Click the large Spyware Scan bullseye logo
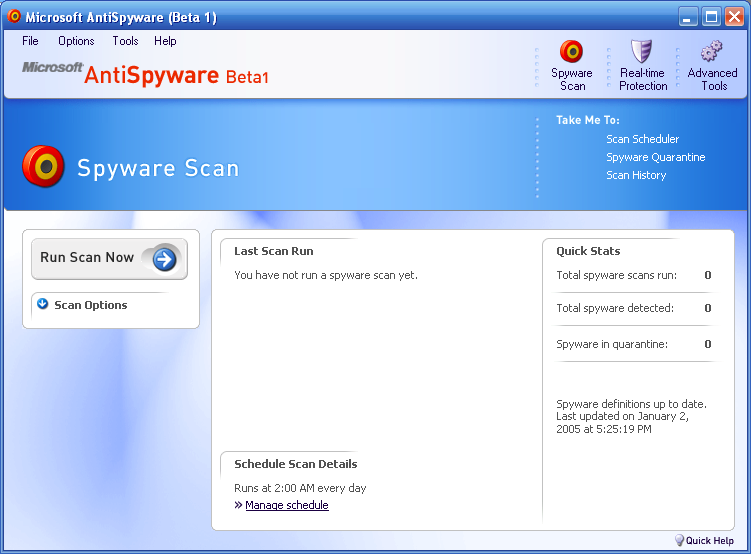Screen dimensions: 751x554 tap(43, 166)
